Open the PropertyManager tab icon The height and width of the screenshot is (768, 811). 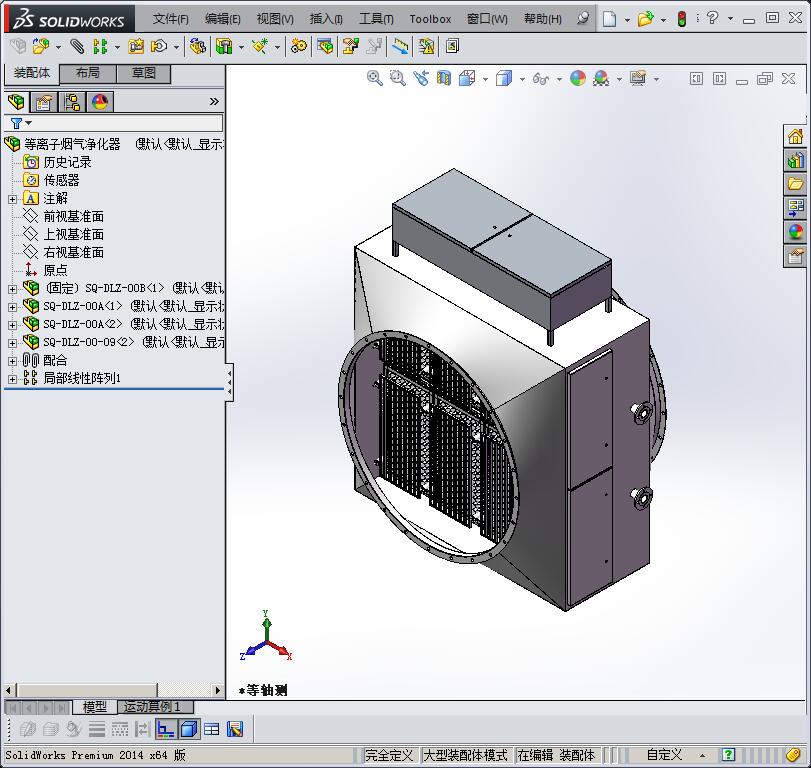(x=44, y=102)
